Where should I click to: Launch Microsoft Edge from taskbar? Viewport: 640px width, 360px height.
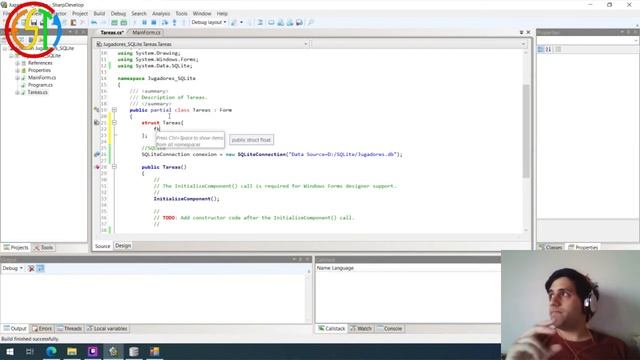coord(51,351)
